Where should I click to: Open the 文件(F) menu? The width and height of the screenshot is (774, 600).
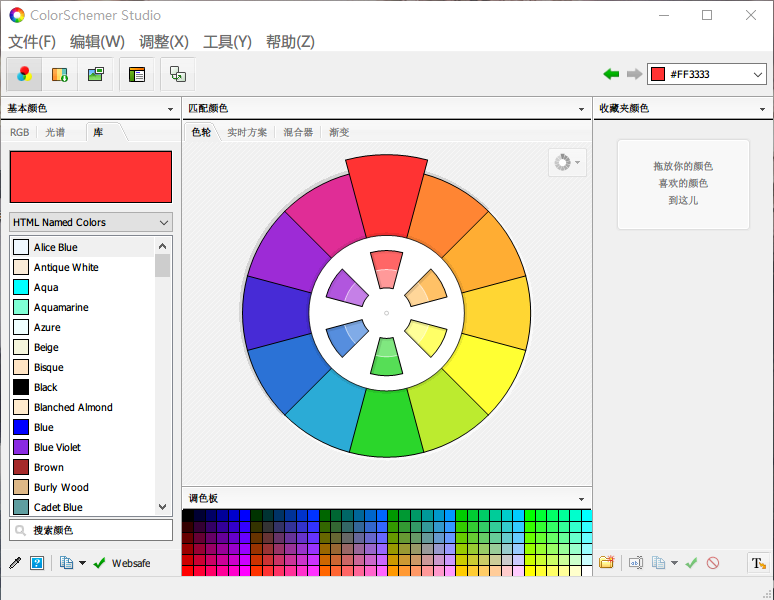pos(32,42)
